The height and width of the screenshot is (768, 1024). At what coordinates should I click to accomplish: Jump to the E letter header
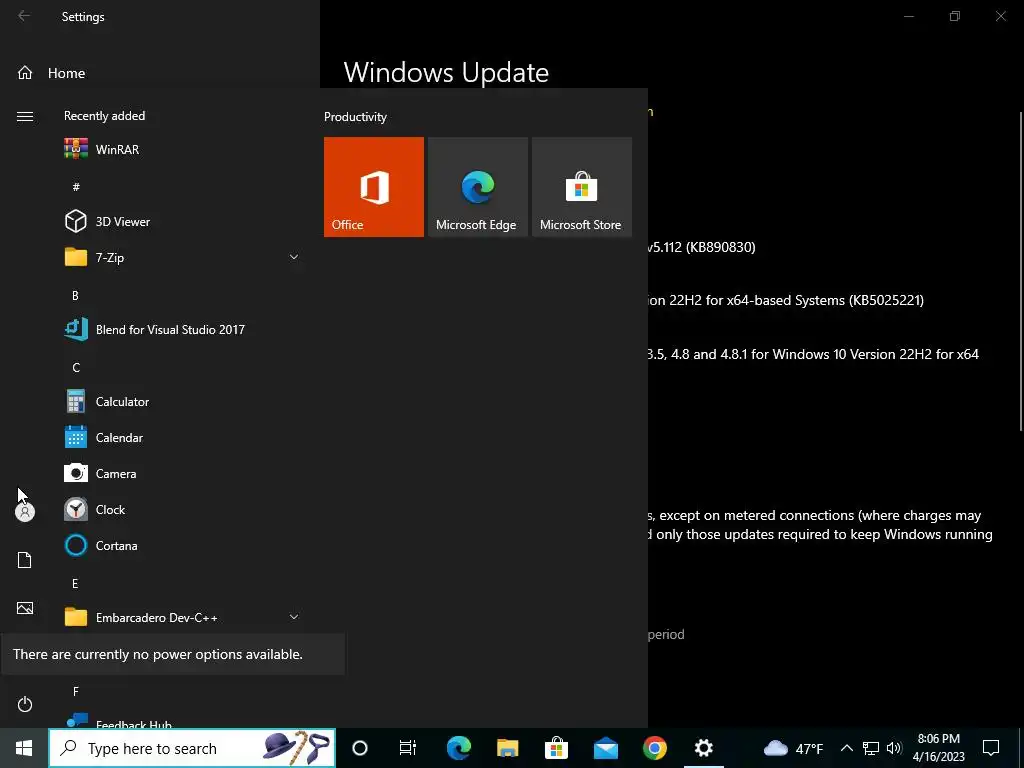click(x=75, y=583)
